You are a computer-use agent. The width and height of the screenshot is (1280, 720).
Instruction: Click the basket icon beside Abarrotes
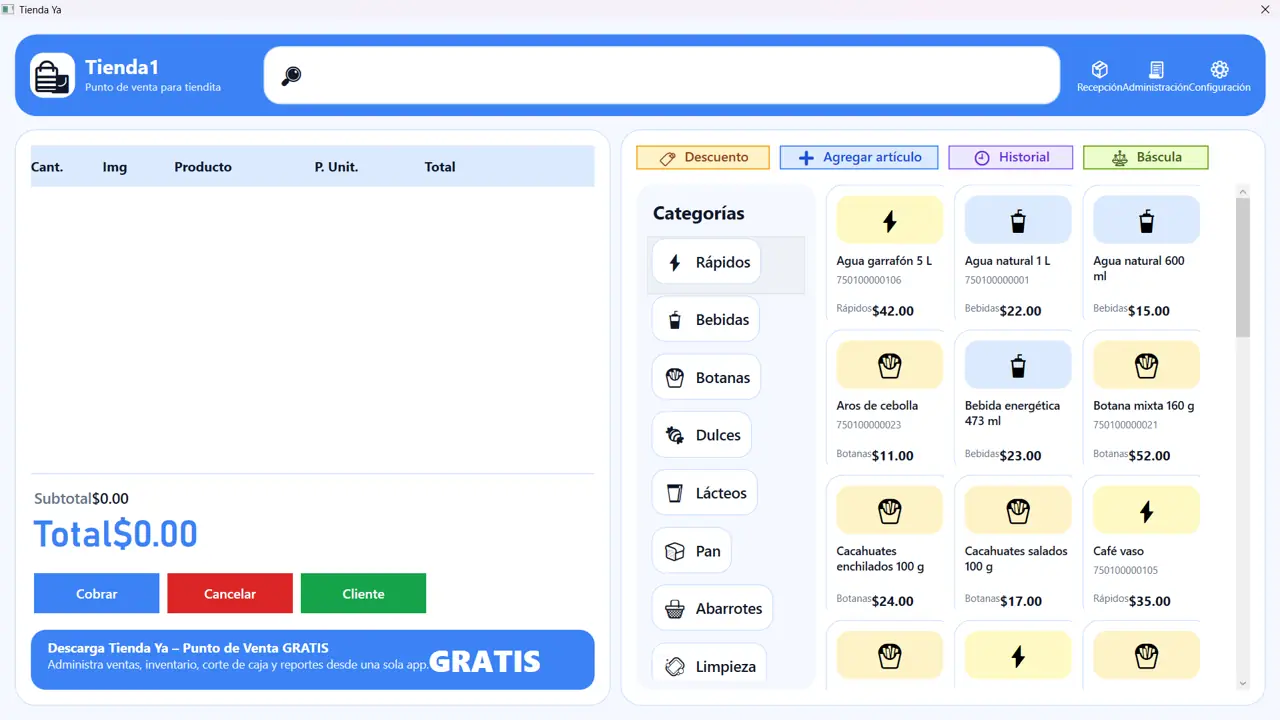[x=675, y=608]
